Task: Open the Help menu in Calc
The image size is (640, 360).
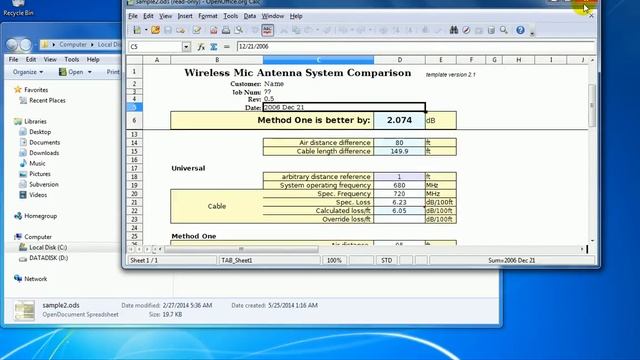Action: point(296,16)
